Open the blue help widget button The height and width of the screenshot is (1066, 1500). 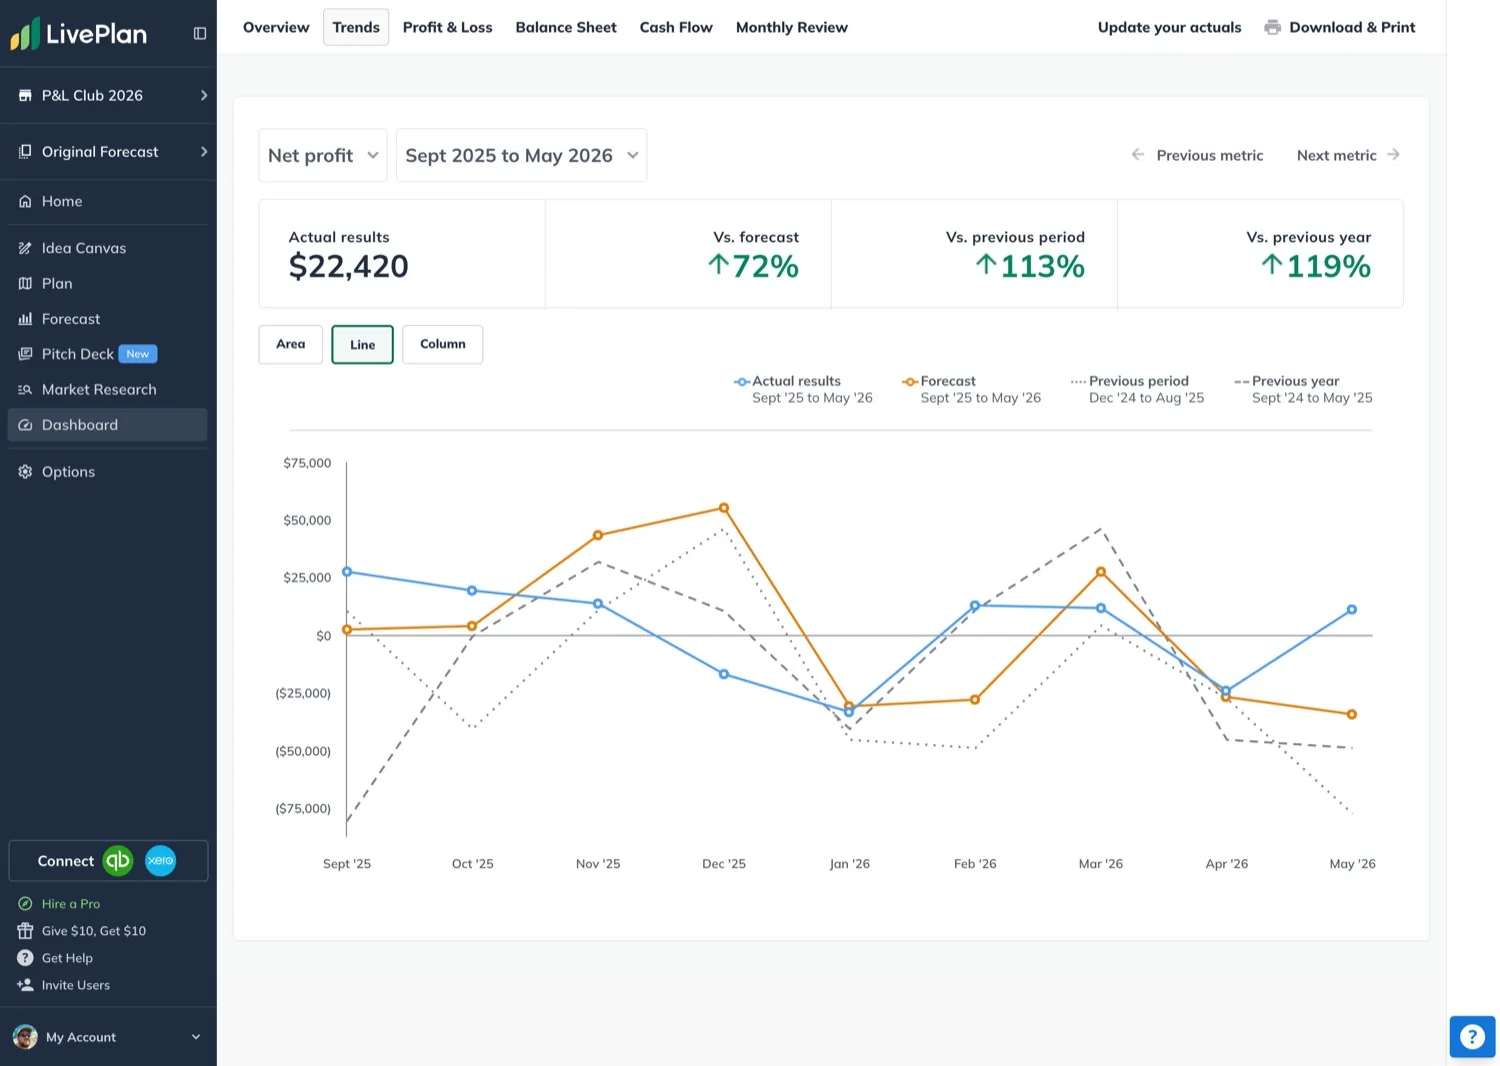click(1472, 1037)
